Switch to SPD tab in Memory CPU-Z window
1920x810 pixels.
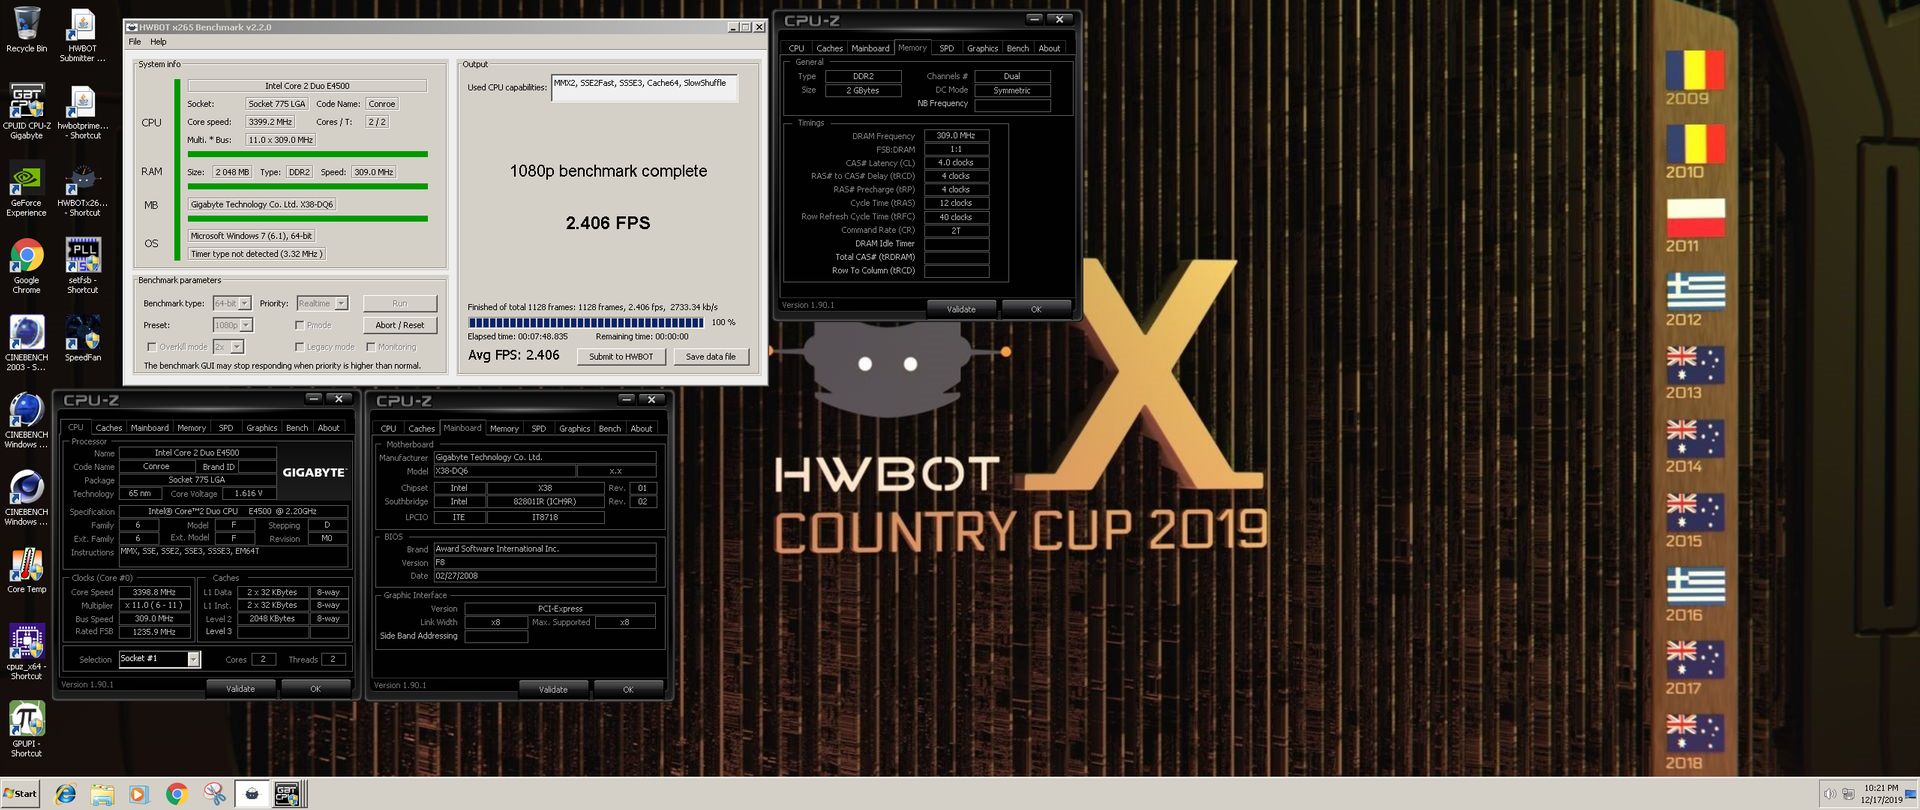pos(946,48)
